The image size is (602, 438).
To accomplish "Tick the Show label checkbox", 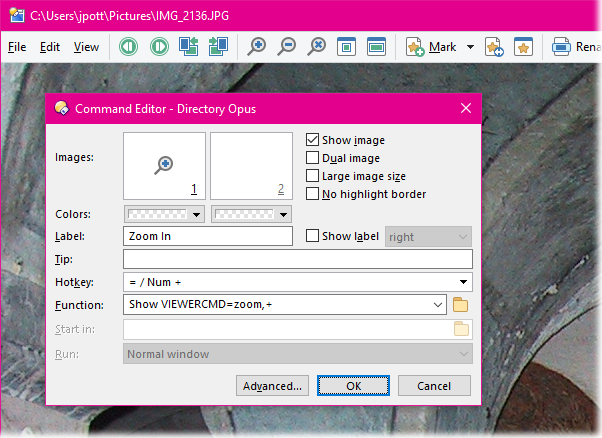I will 313,236.
